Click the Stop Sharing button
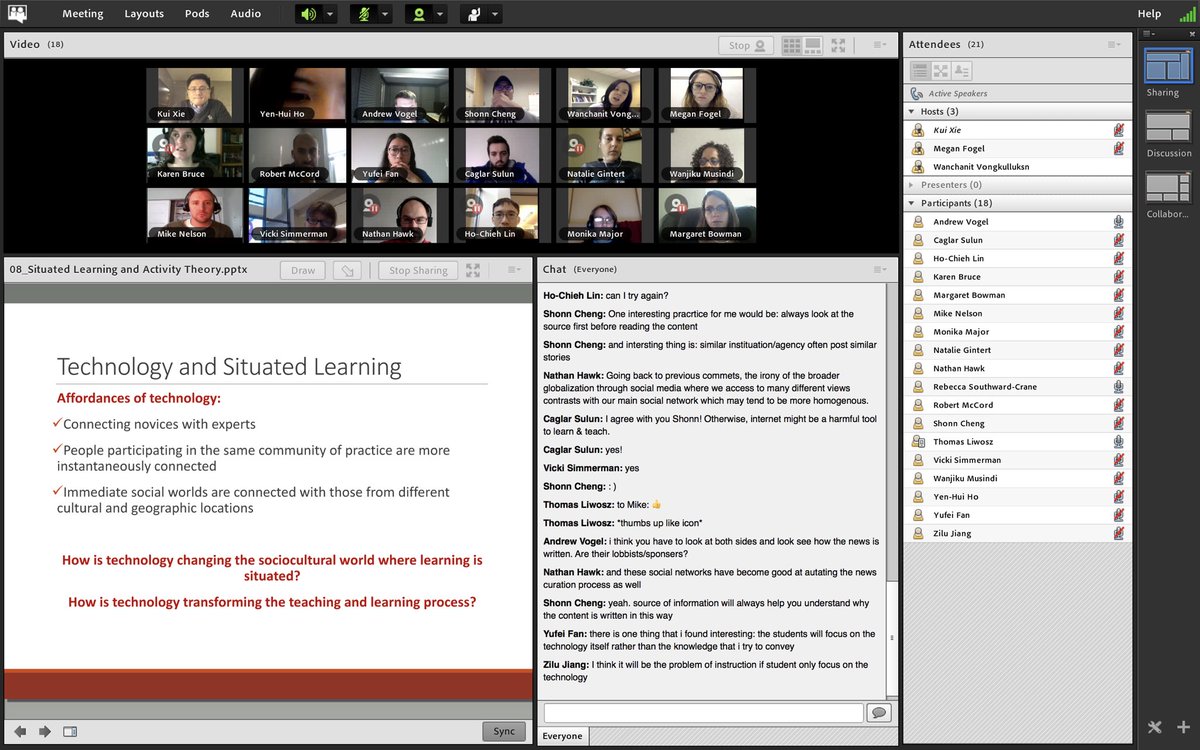Screen dimensions: 1200x750 pos(417,269)
